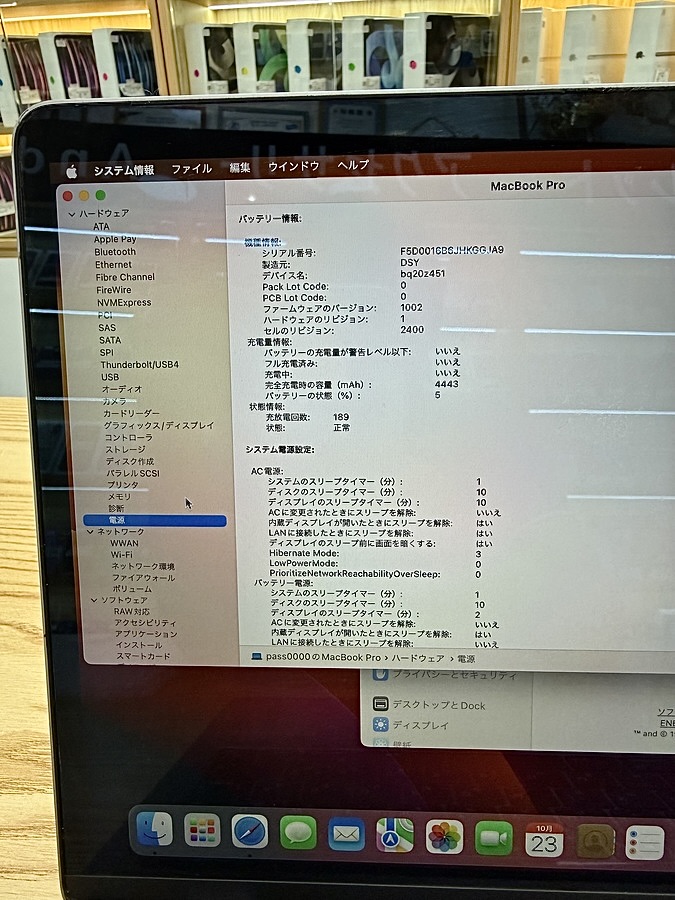The width and height of the screenshot is (675, 900).
Task: Select NVMExpress in the sidebar
Action: (x=124, y=302)
